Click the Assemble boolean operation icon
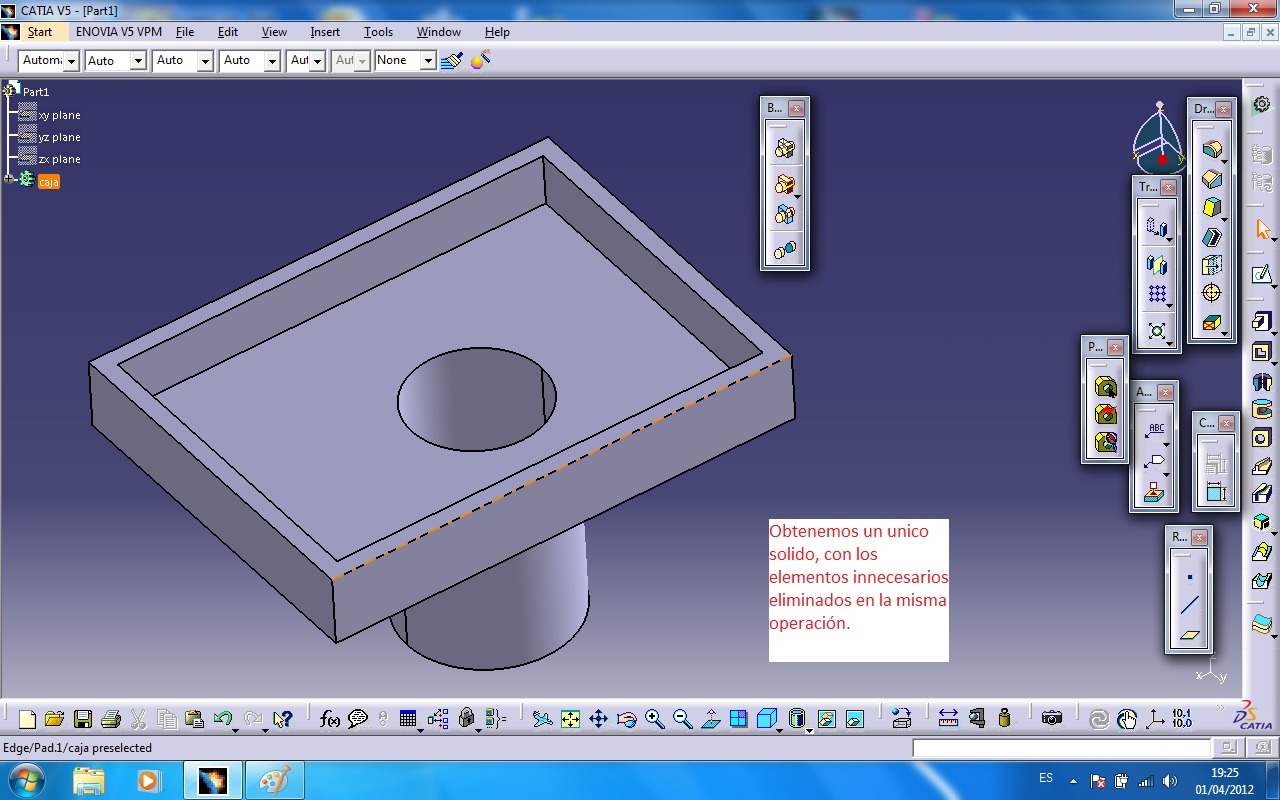This screenshot has width=1280, height=800. (x=785, y=148)
